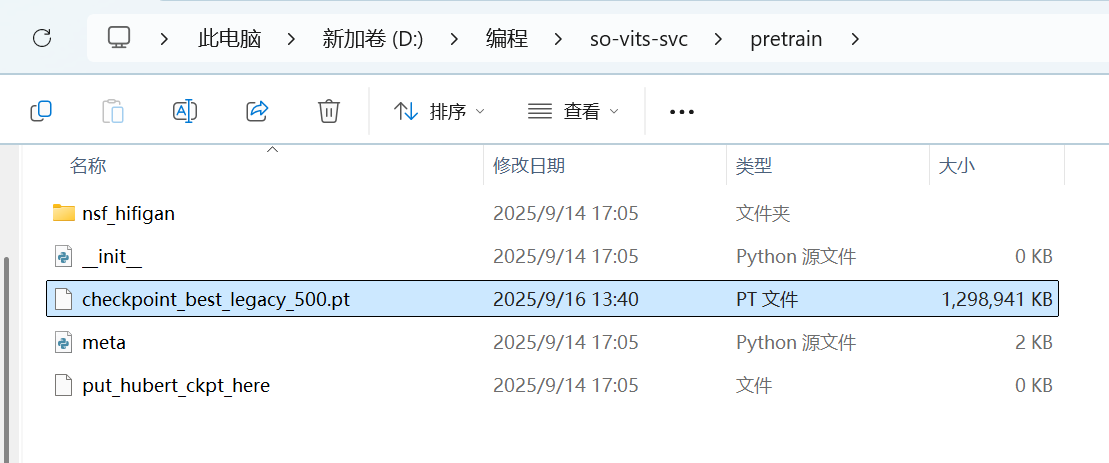Select the nsf_hifigan folder

point(128,213)
